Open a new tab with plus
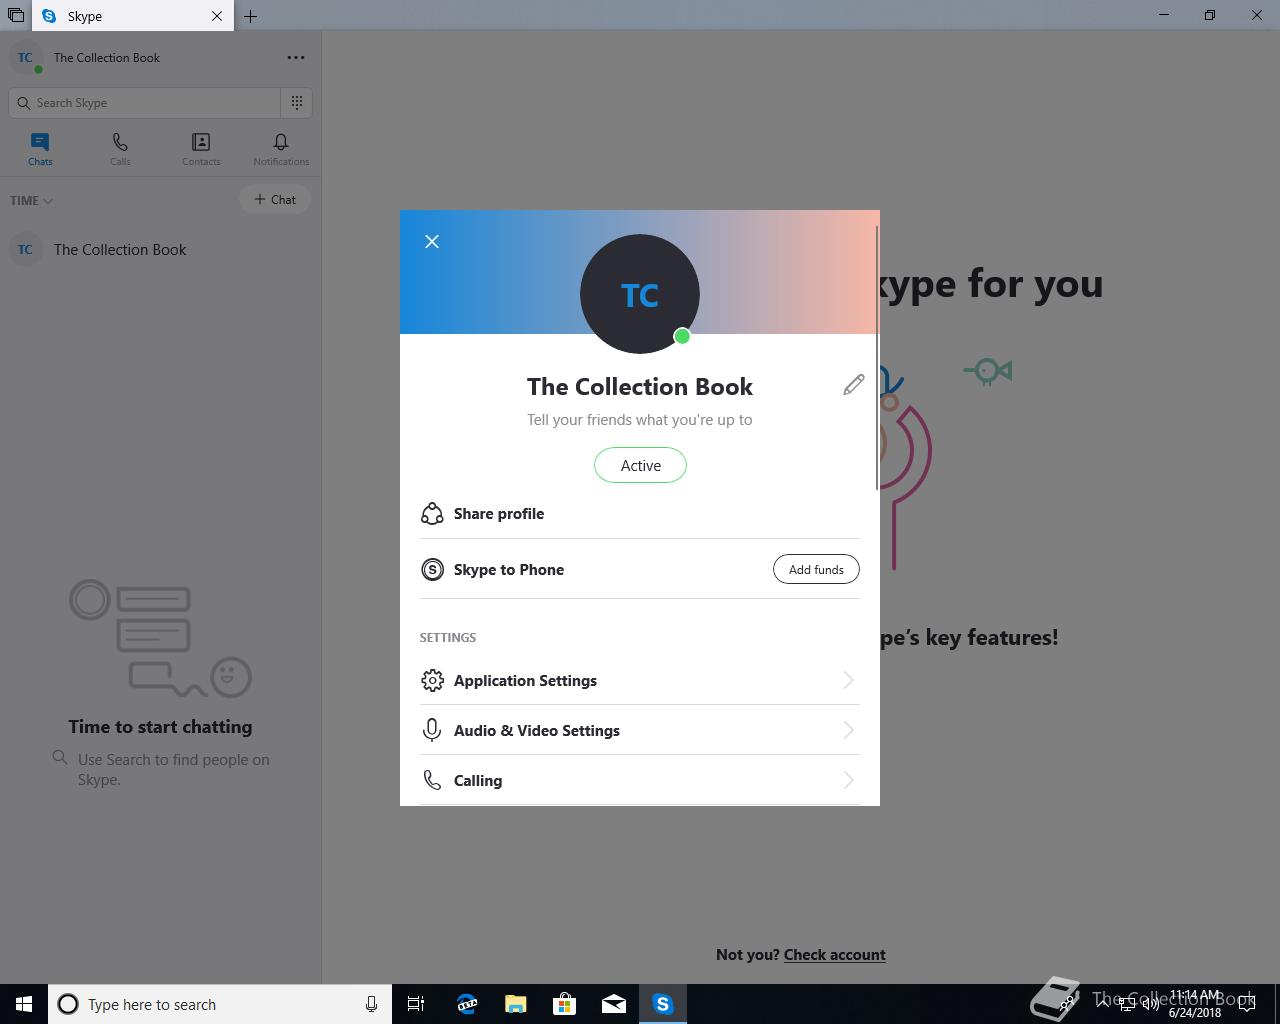Viewport: 1280px width, 1024px height. 251,16
